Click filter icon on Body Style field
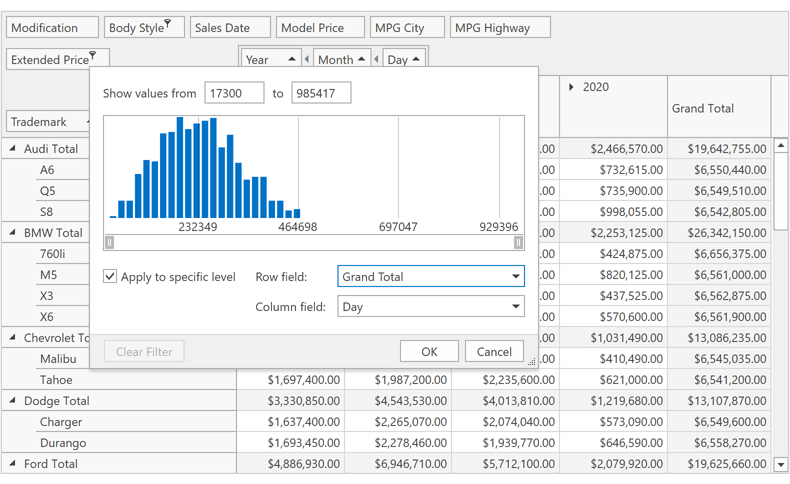 [168, 23]
